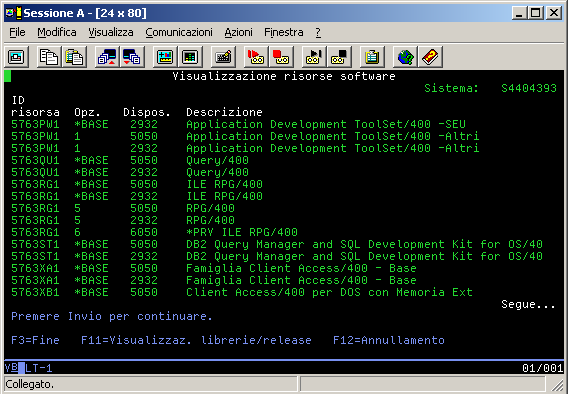The image size is (568, 394).
Task: Click the 01/001 cursor position indicator
Action: pos(542,368)
